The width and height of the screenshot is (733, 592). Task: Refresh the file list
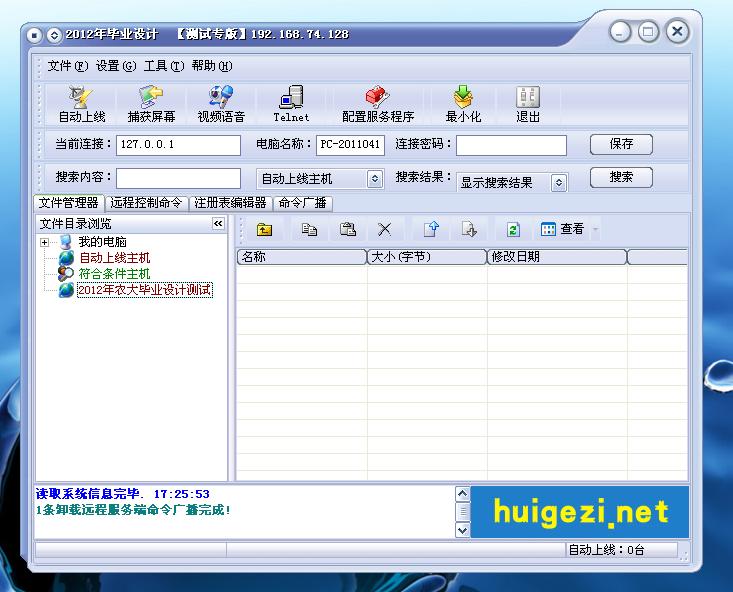click(x=513, y=229)
